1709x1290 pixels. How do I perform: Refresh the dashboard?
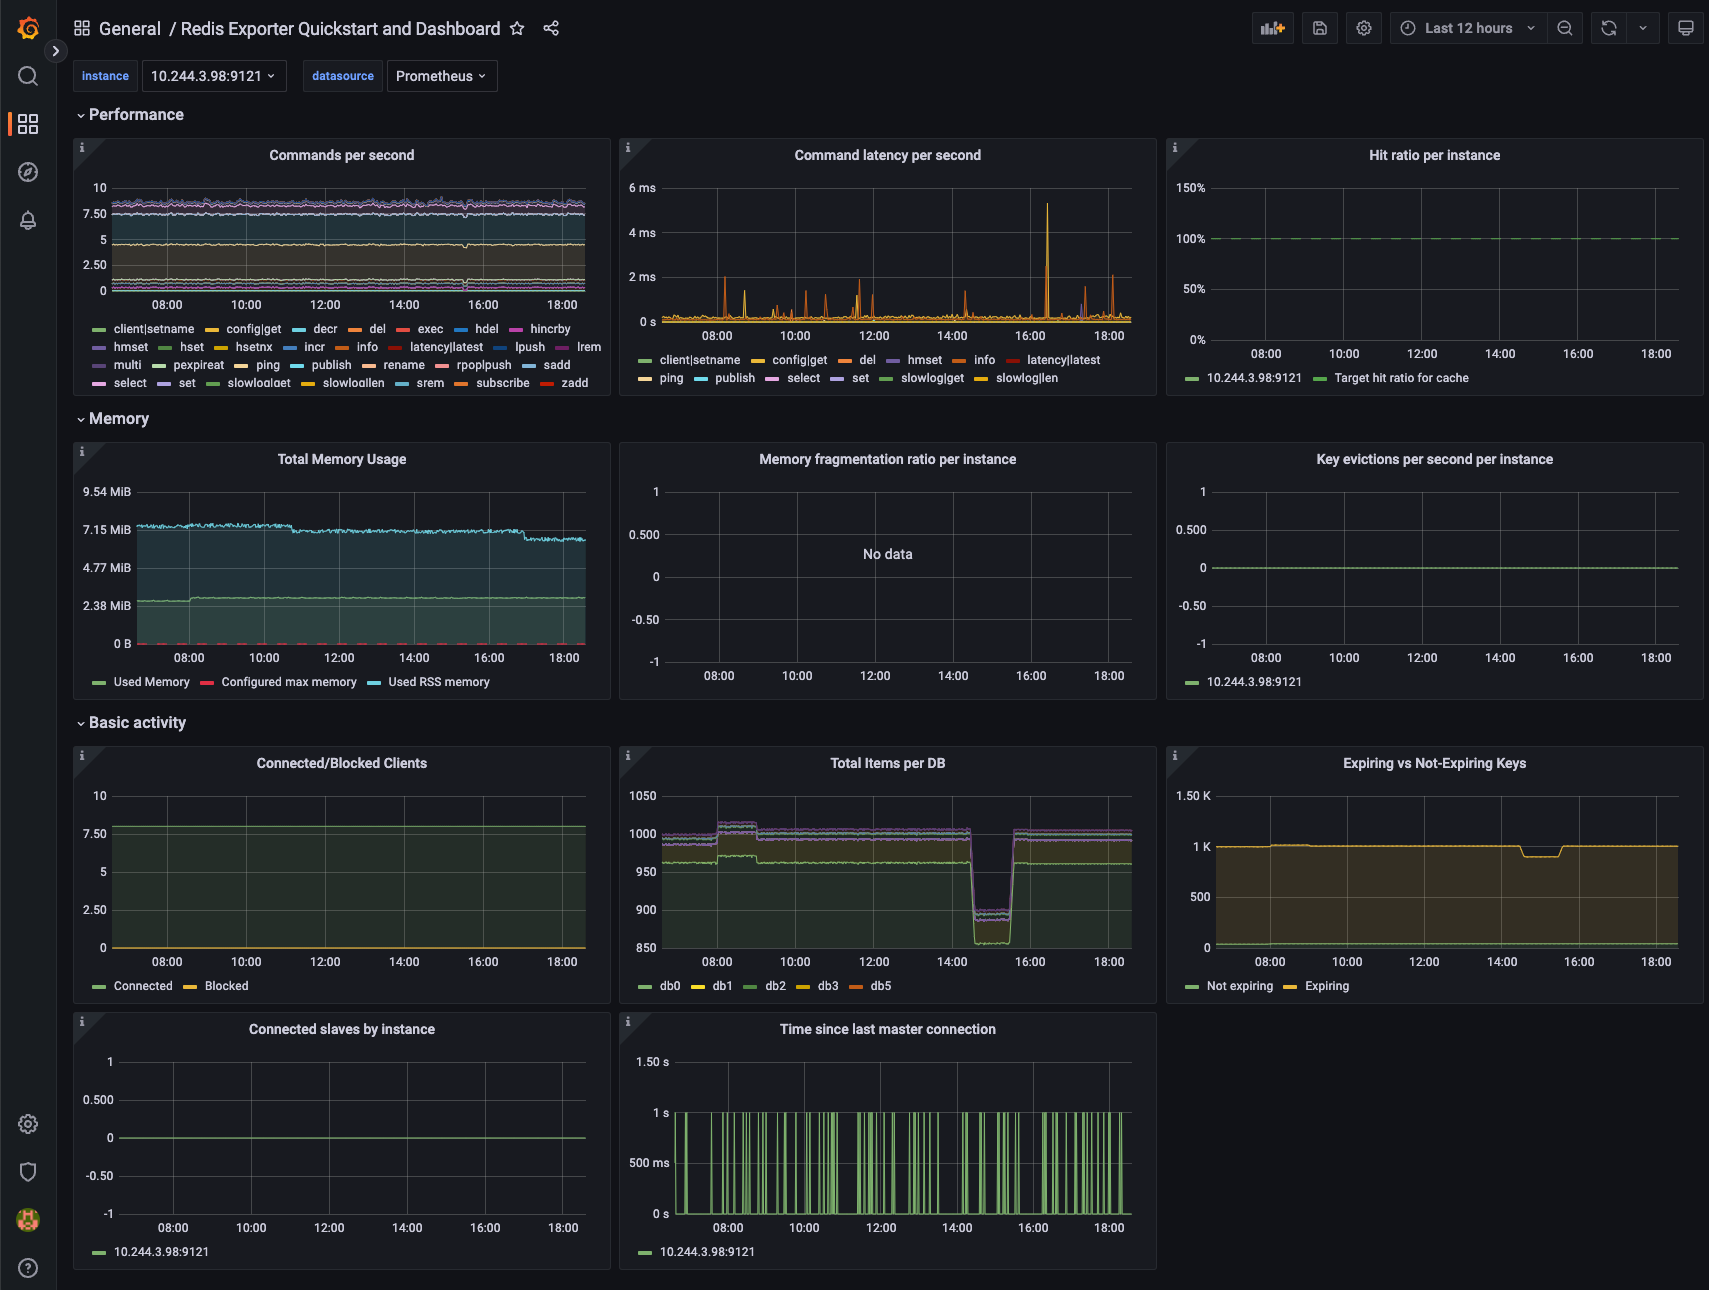click(1609, 28)
